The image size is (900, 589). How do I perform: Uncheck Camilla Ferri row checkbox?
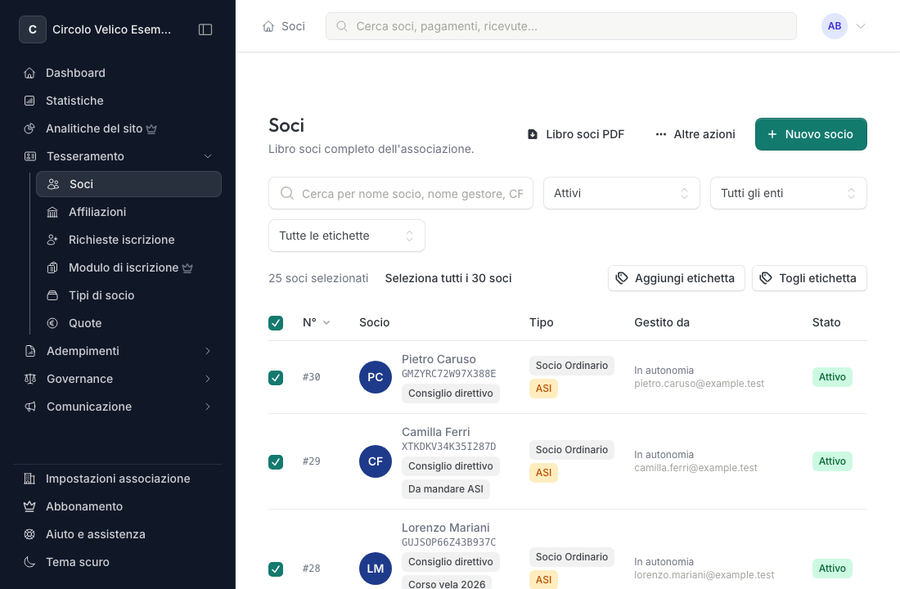click(x=276, y=462)
